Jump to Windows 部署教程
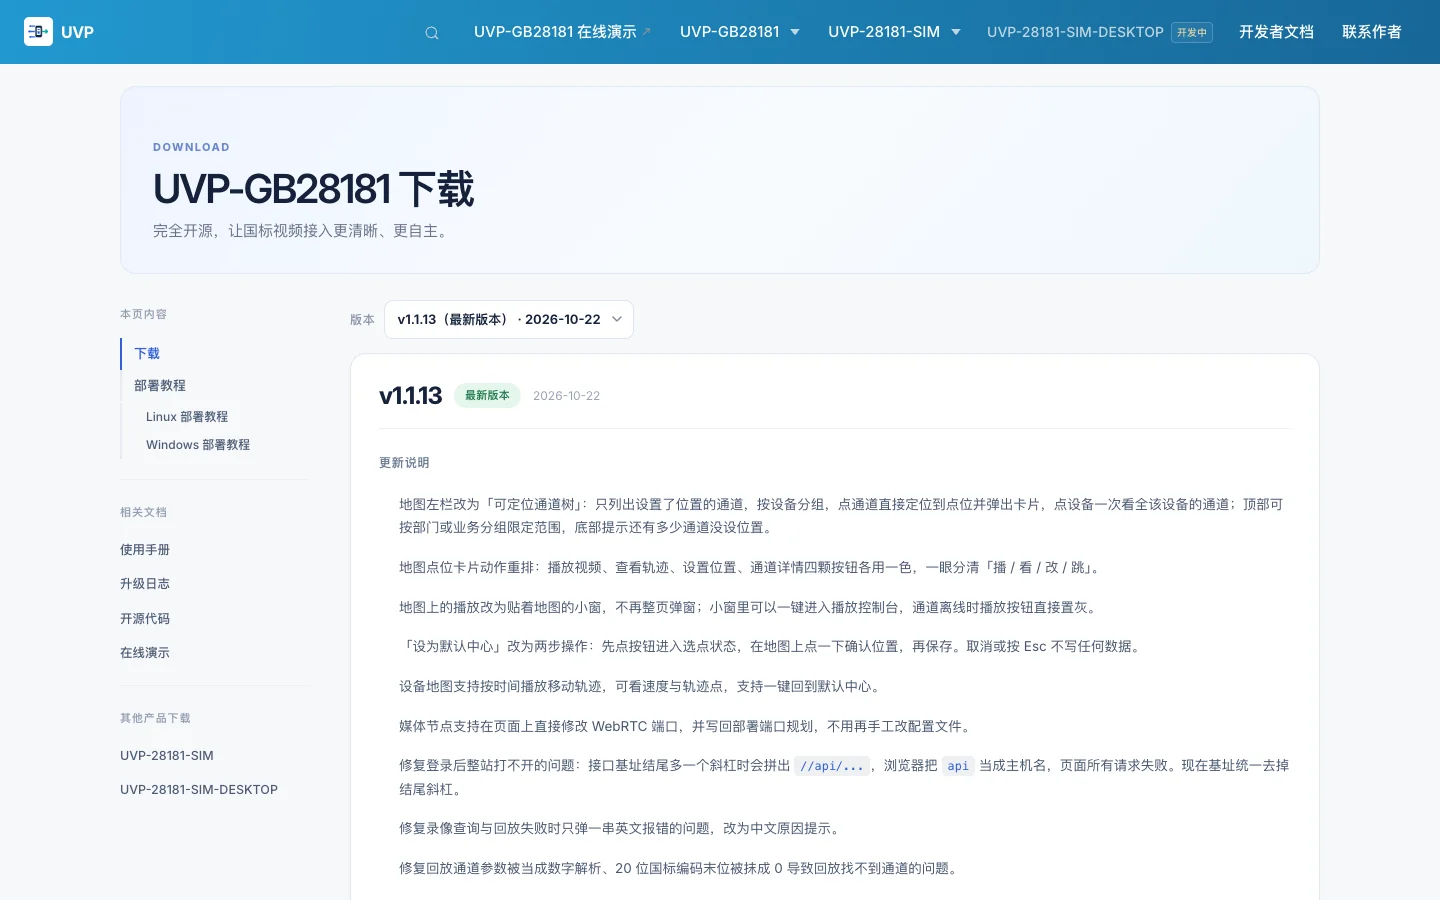 click(x=198, y=444)
